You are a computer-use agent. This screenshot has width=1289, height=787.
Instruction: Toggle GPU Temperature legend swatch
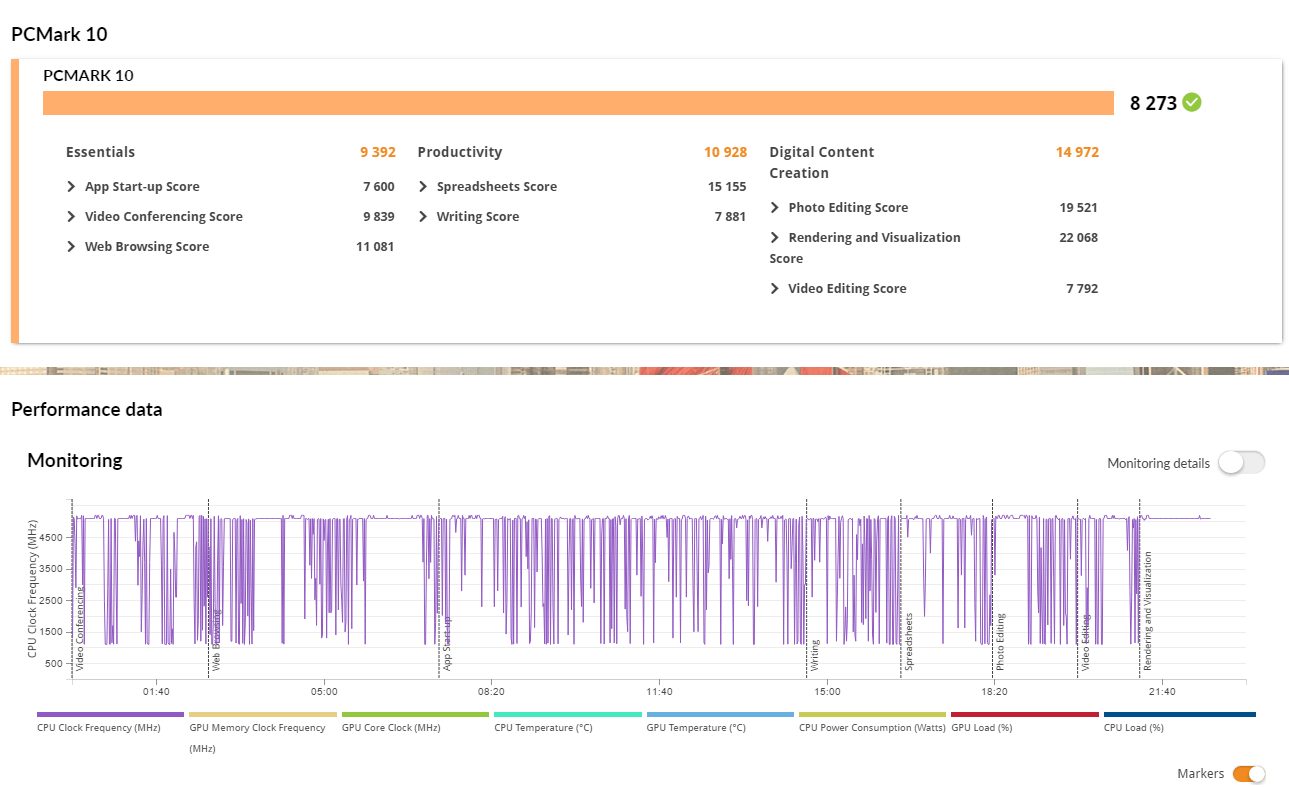(720, 715)
